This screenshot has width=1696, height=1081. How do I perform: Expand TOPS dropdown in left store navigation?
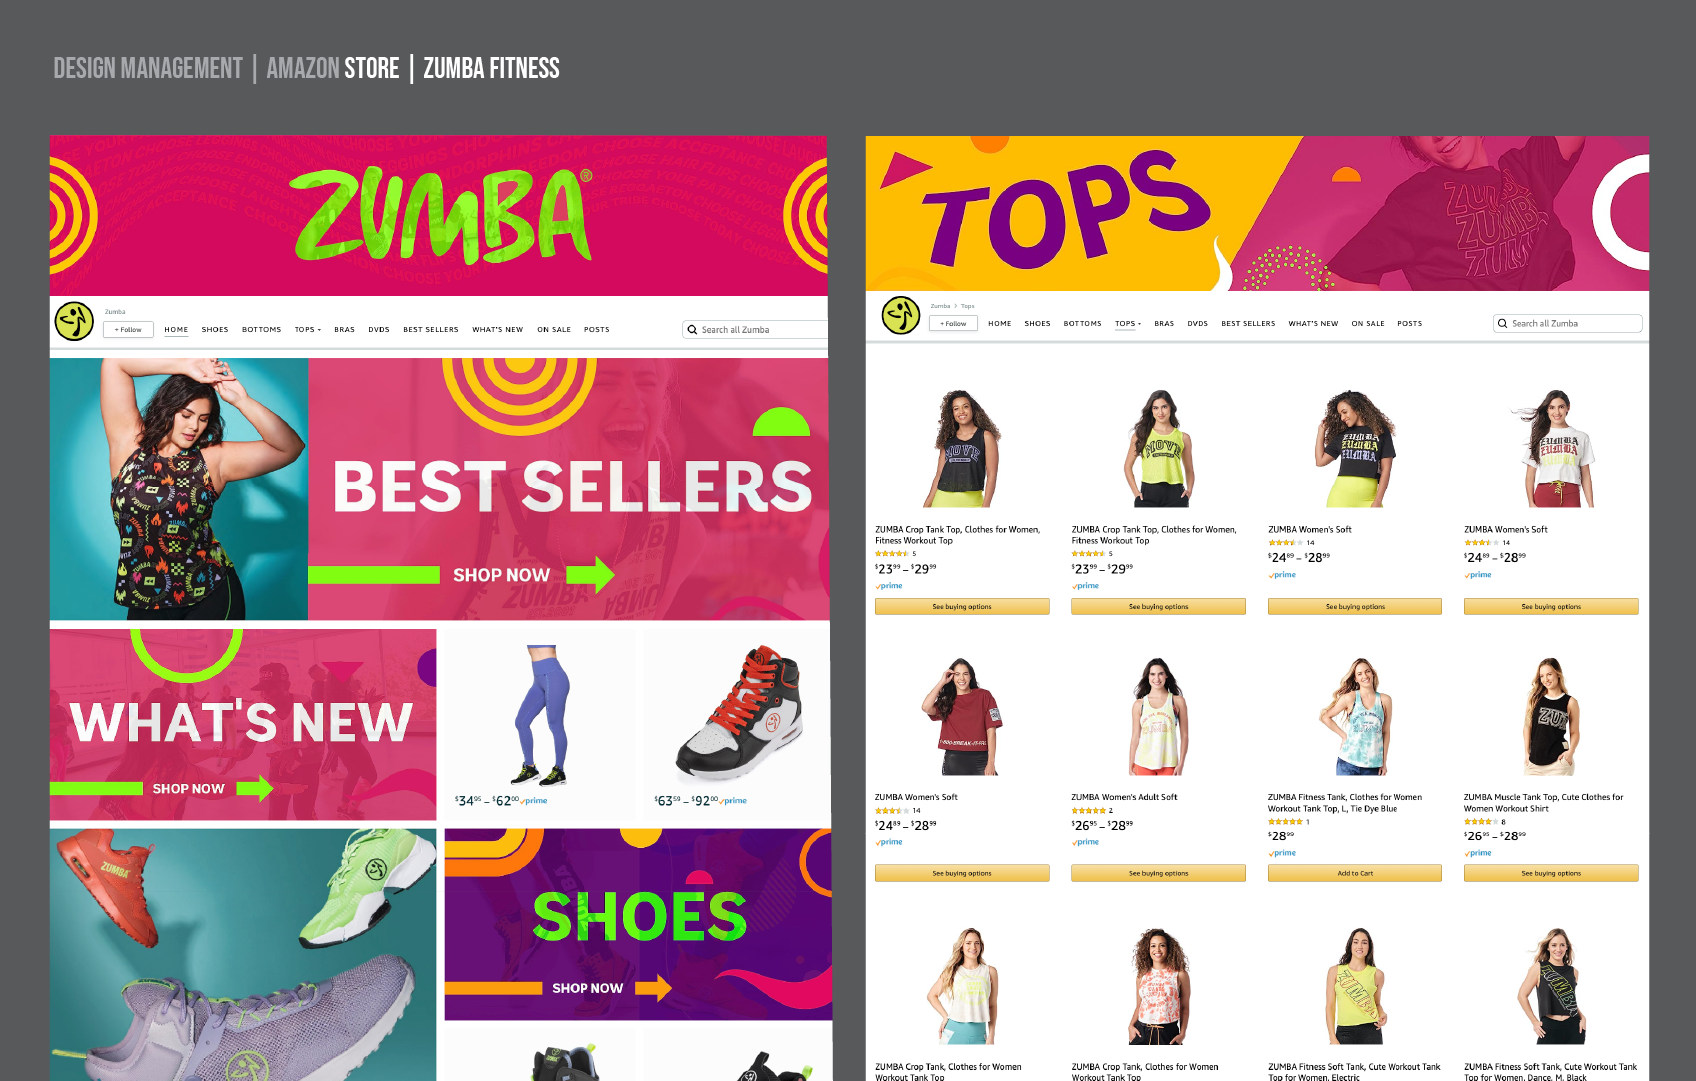308,329
